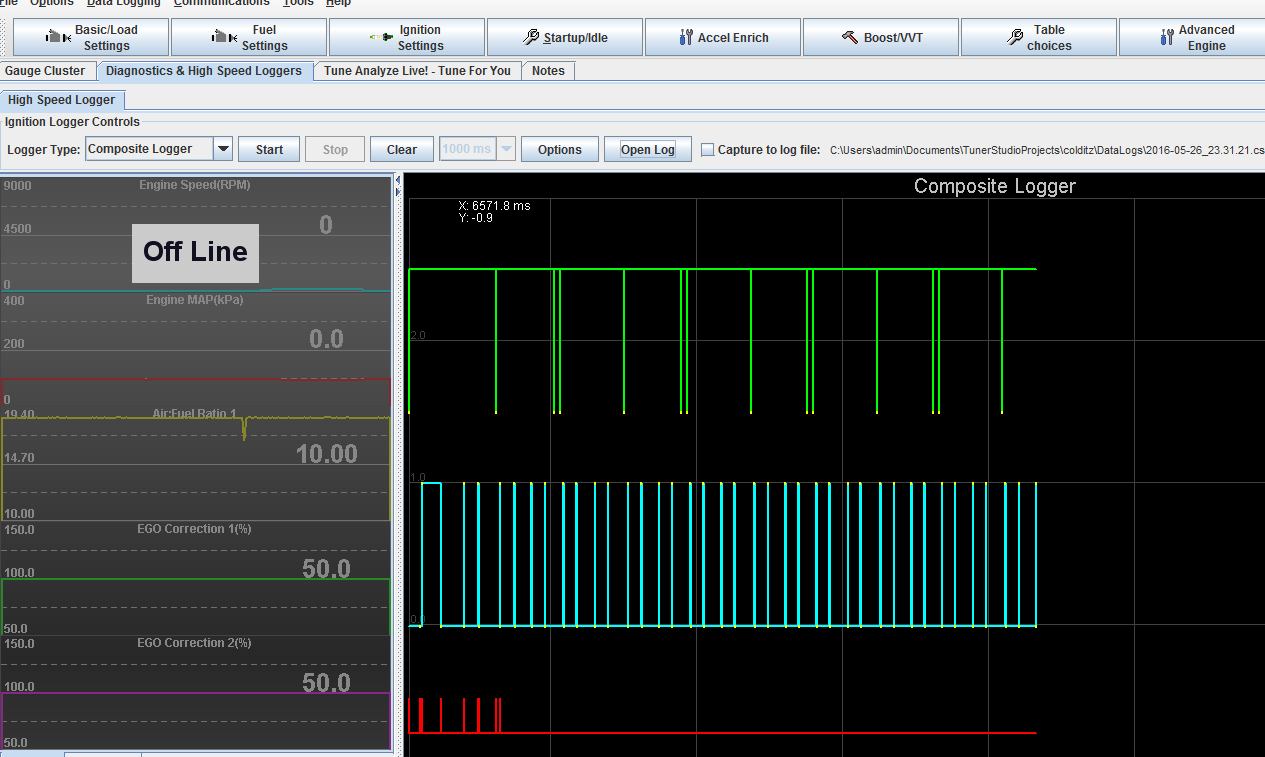
Task: Open the Advanced Engine tools icon
Action: click(1166, 38)
